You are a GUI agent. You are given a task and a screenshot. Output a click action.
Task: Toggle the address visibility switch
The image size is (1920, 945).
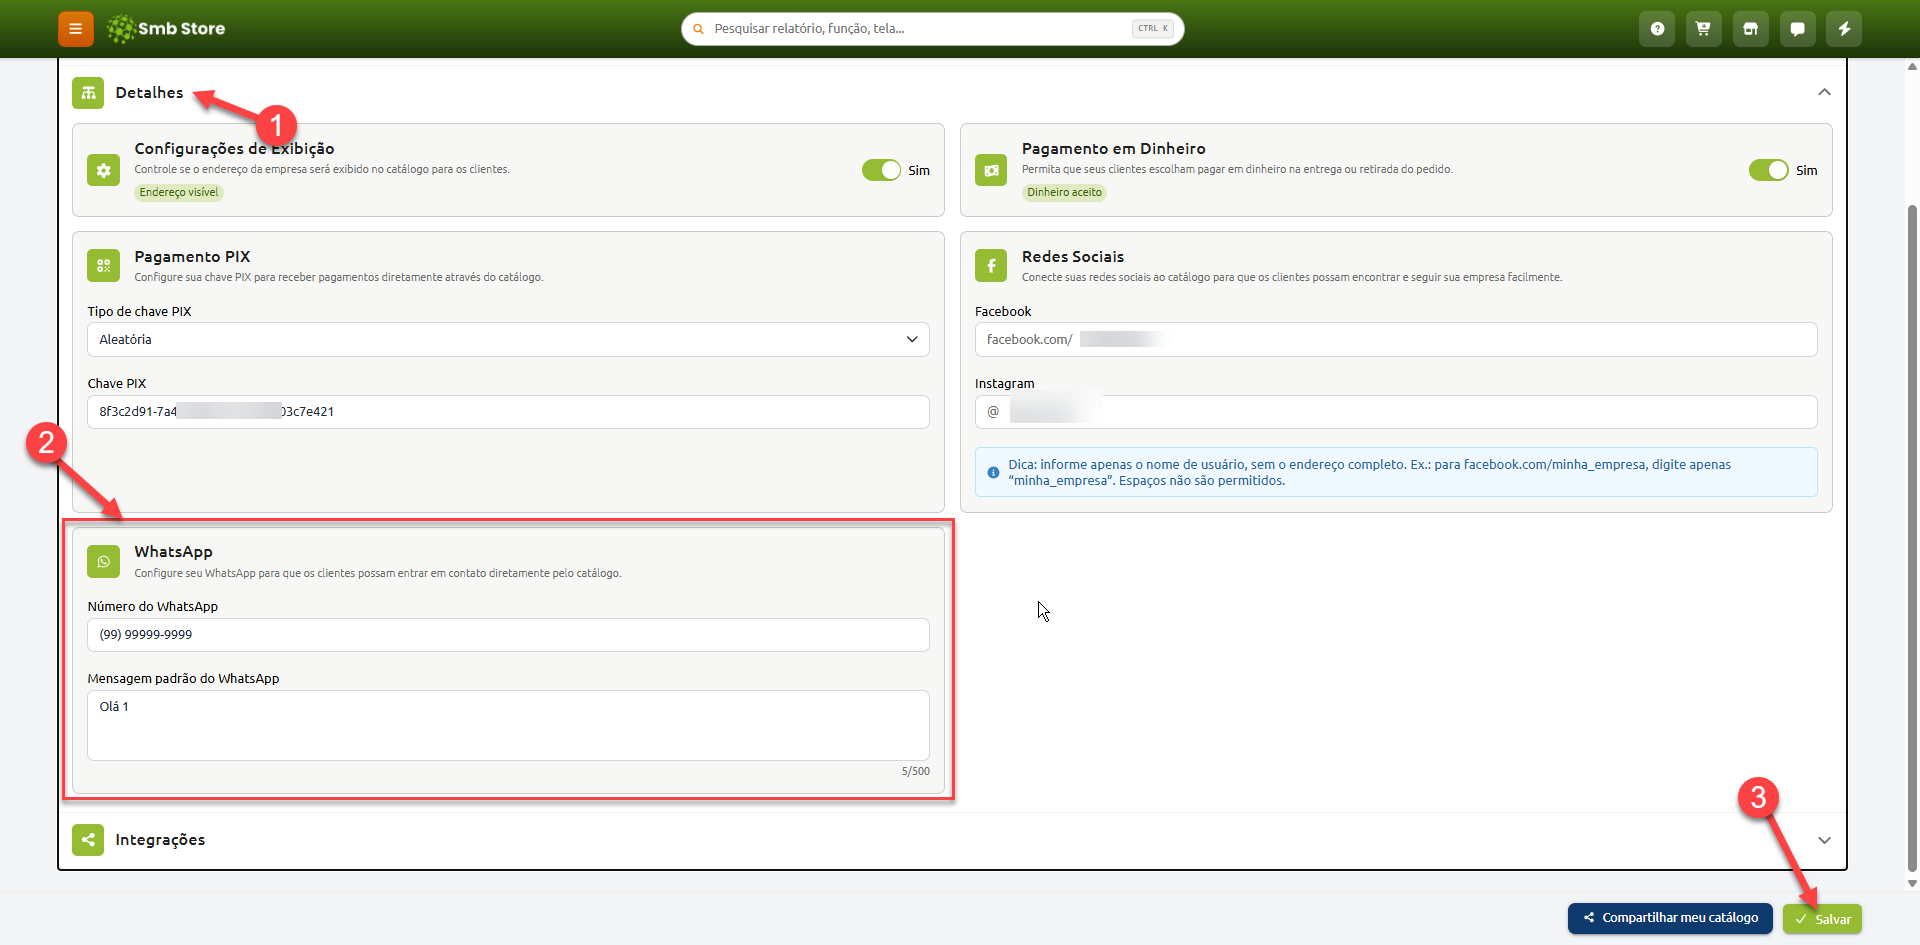click(x=881, y=170)
